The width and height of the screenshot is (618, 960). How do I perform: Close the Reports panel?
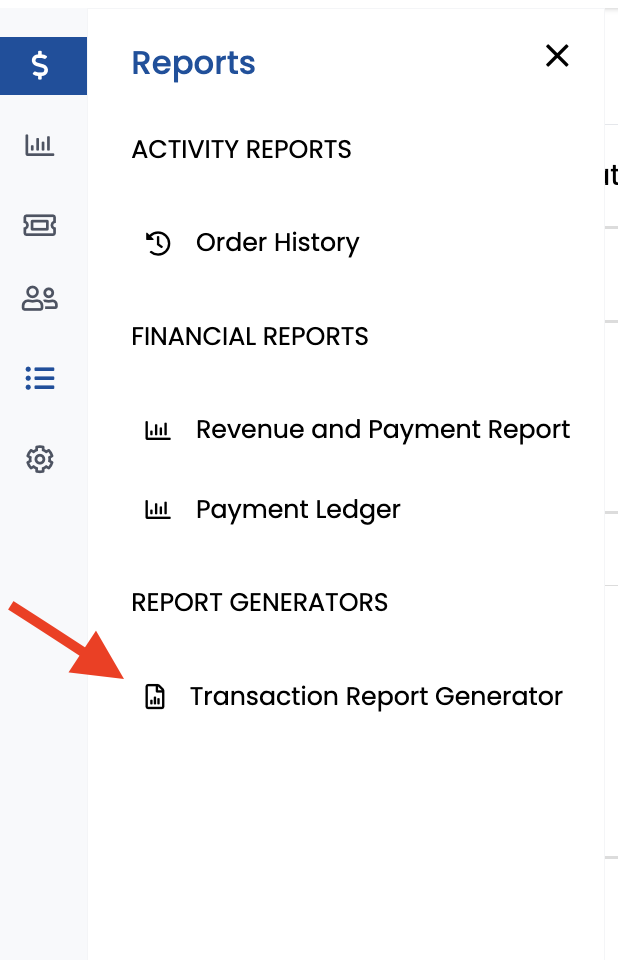(557, 56)
